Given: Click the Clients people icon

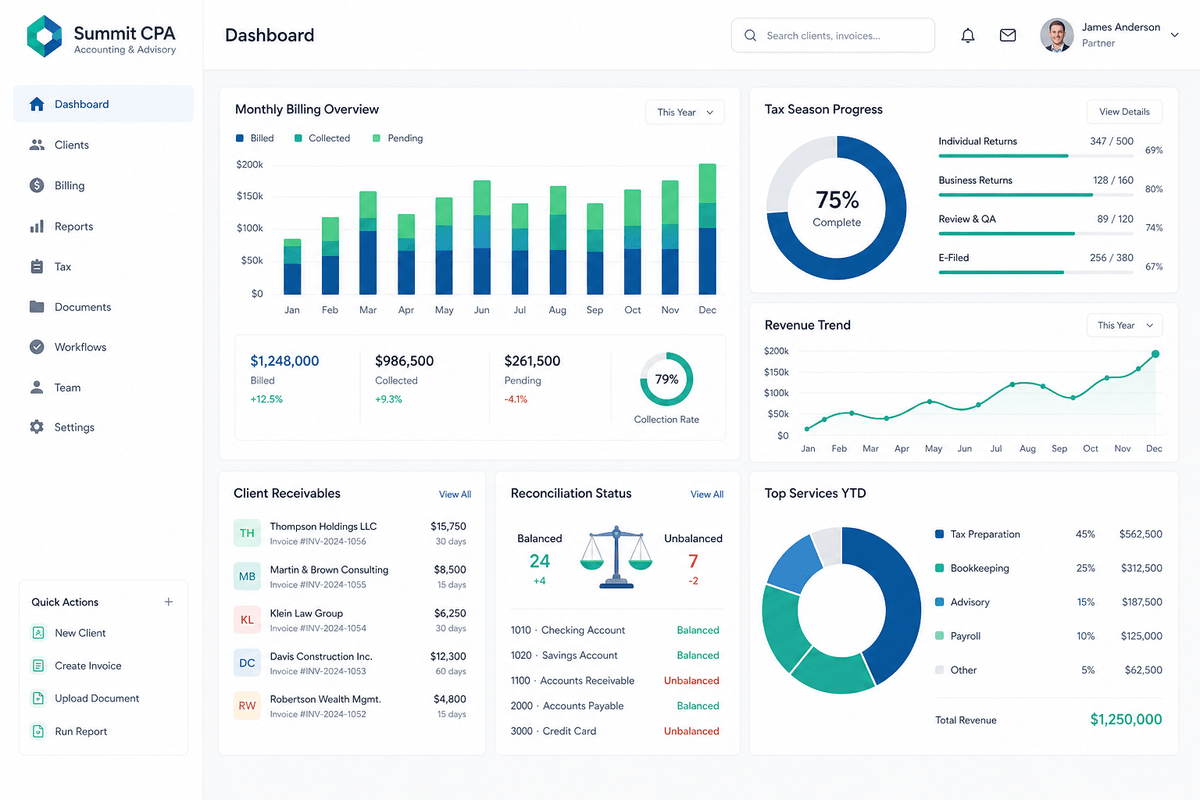Looking at the screenshot, I should point(37,145).
